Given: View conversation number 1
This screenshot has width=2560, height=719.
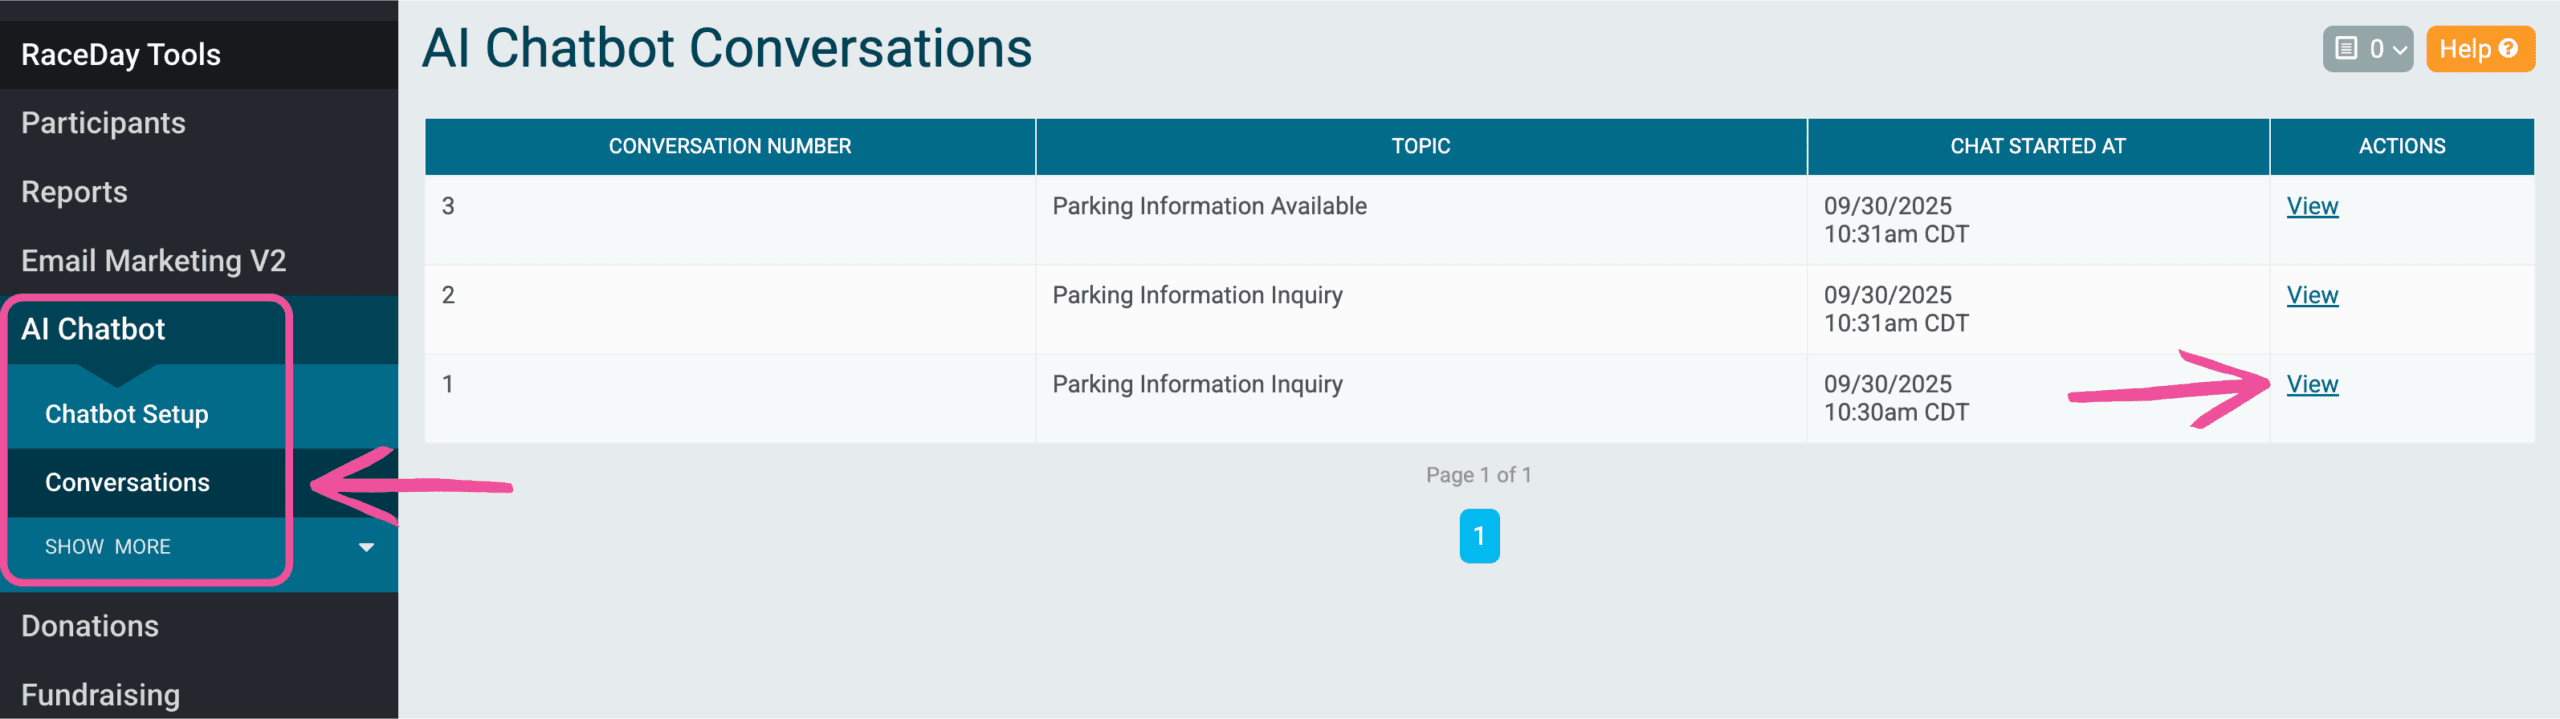Looking at the screenshot, I should coord(2312,384).
